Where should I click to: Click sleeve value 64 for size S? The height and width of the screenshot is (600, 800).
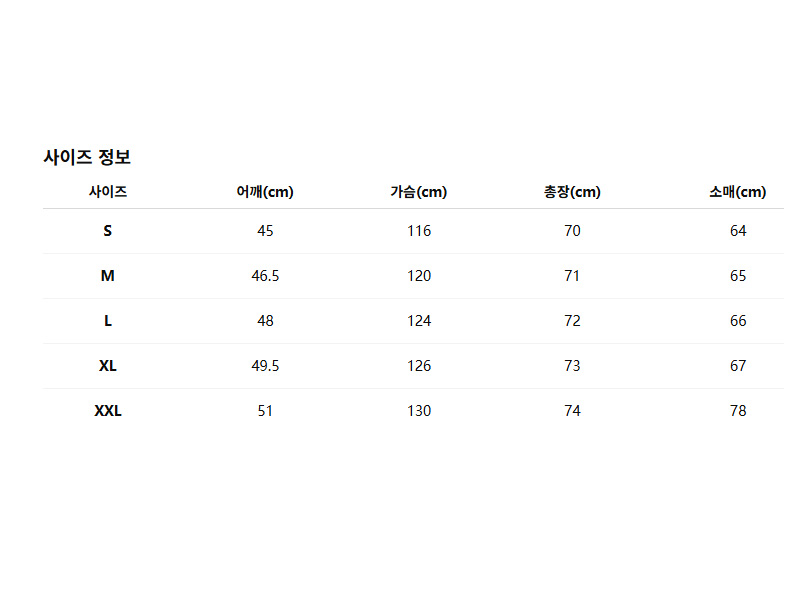738,231
